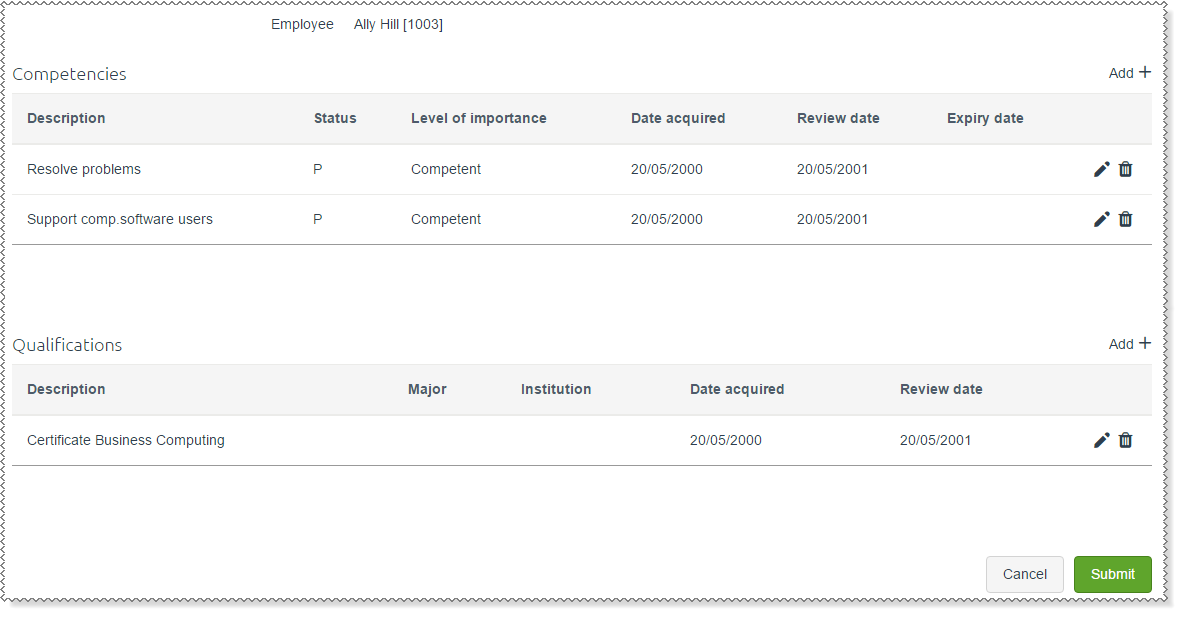Click the Status column header
Image resolution: width=1184 pixels, height=618 pixels.
pos(335,118)
